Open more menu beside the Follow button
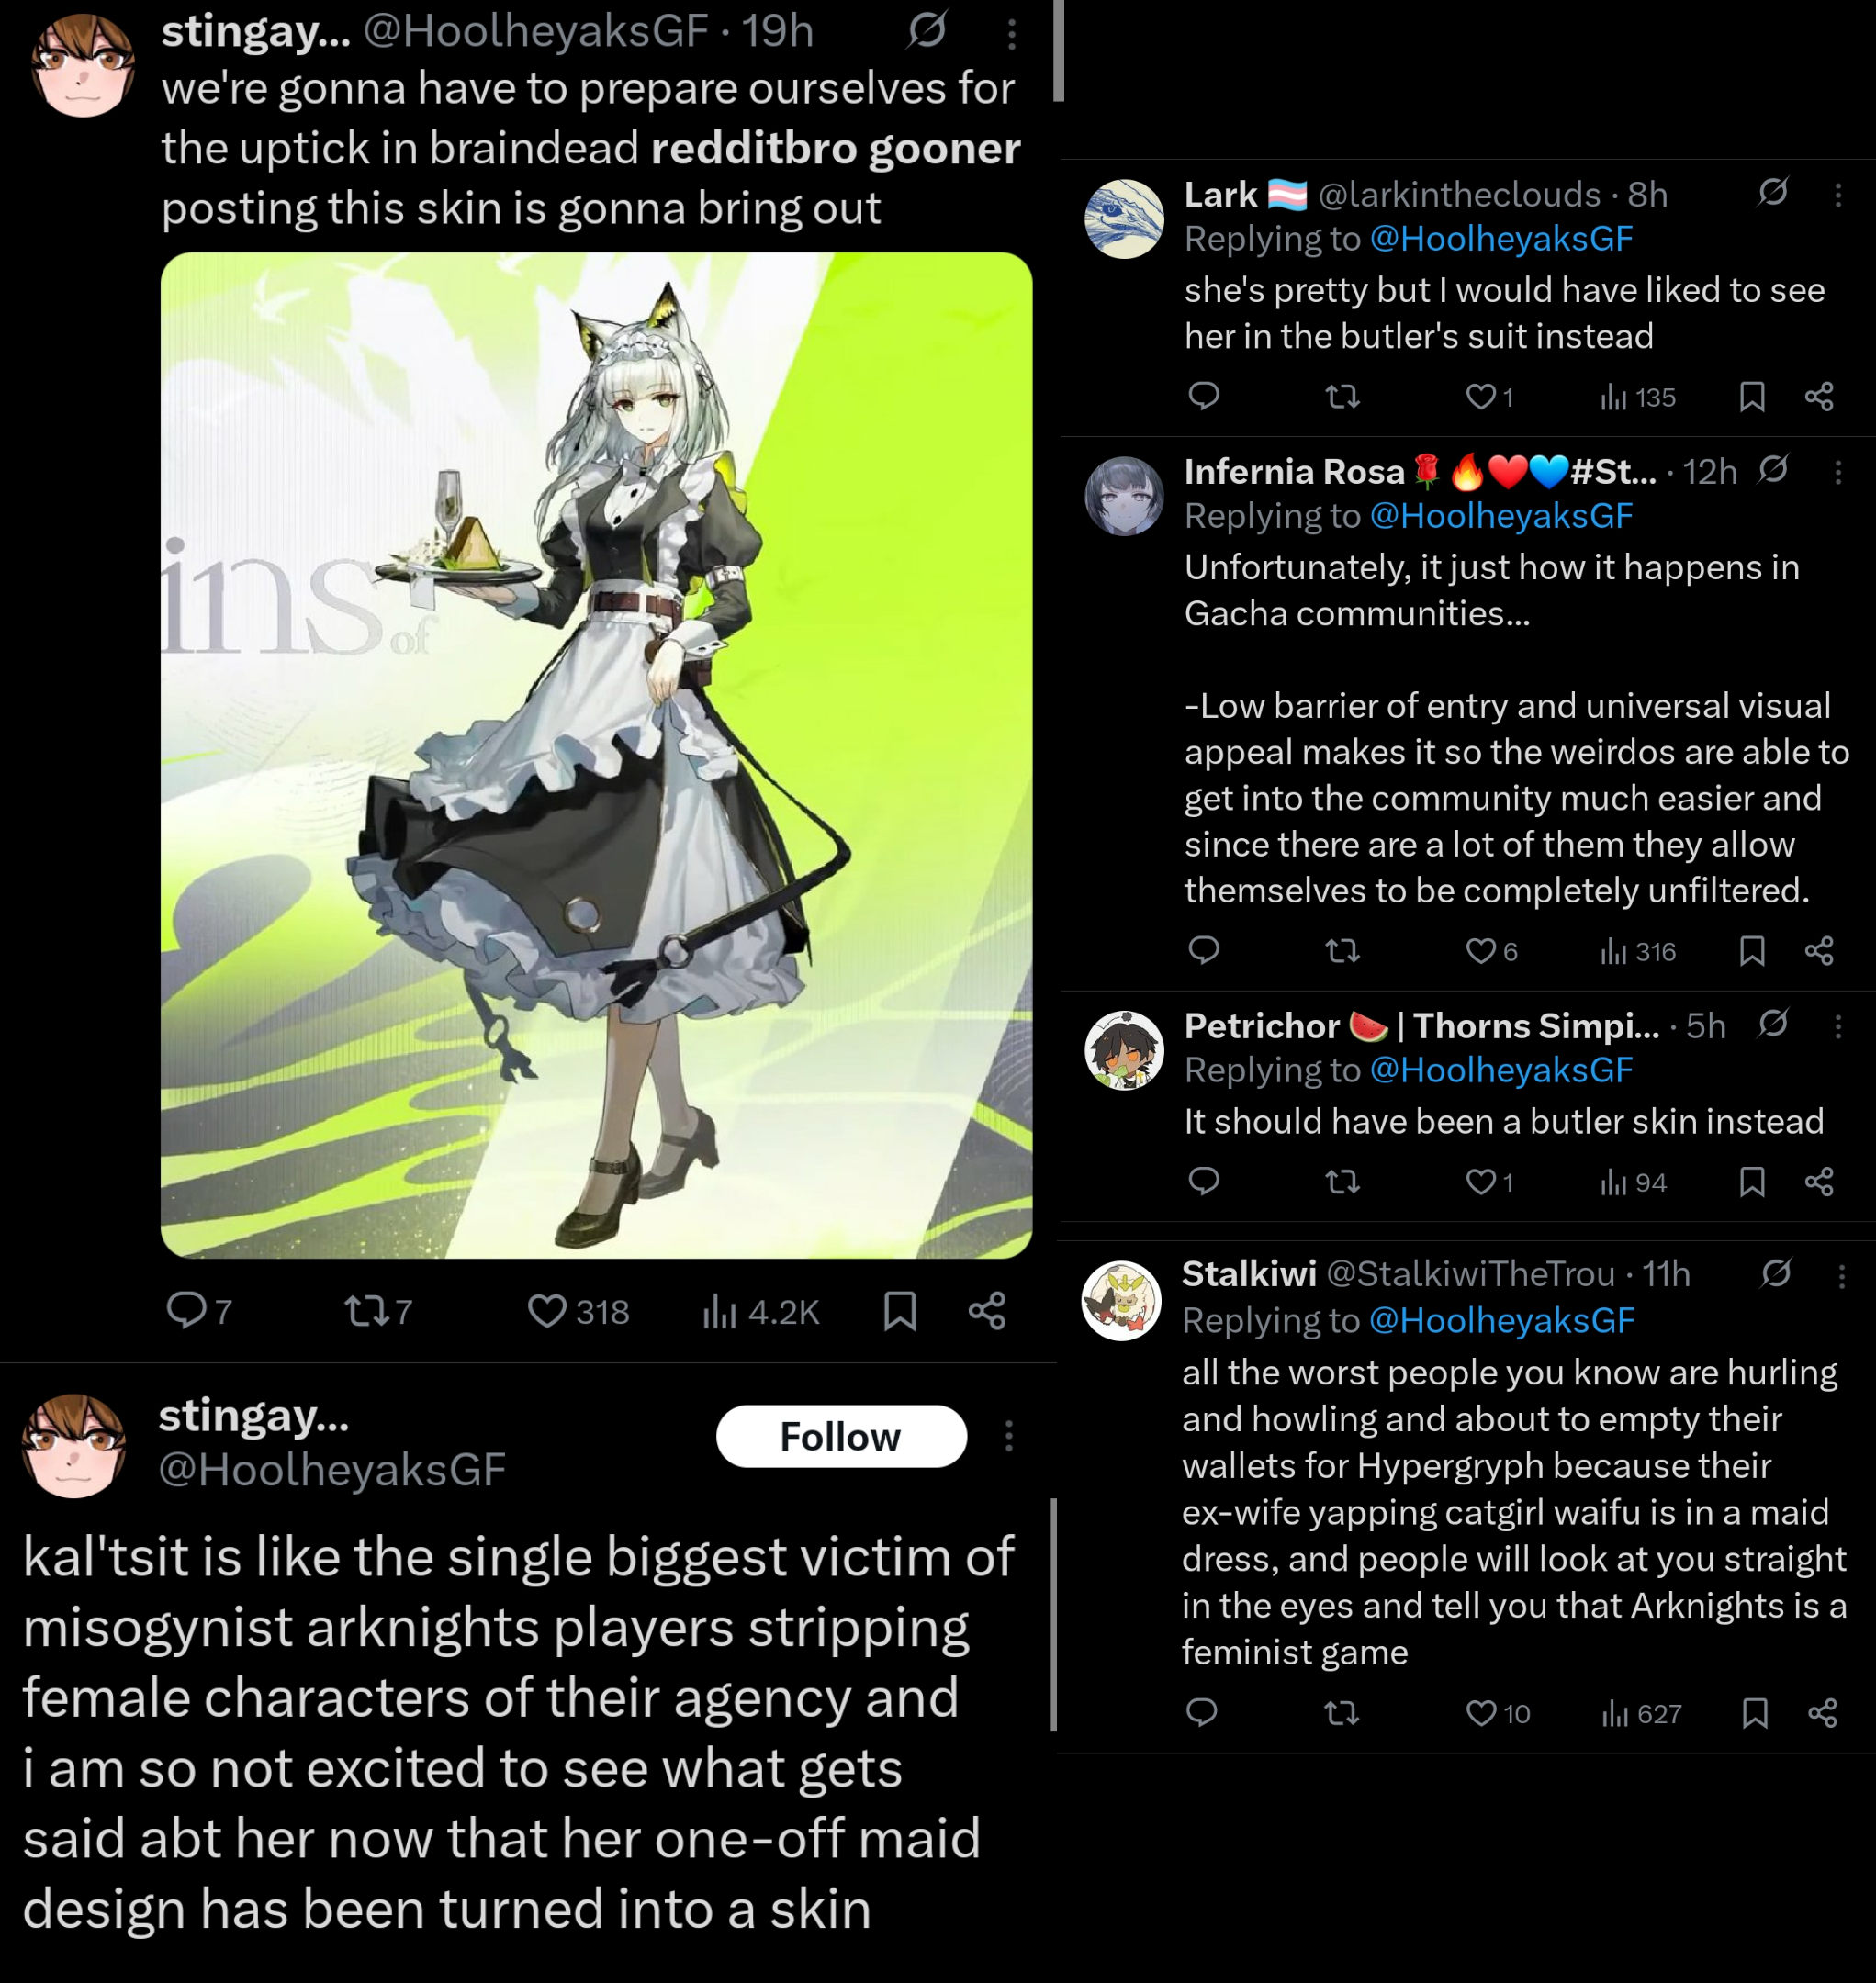 click(x=1009, y=1436)
